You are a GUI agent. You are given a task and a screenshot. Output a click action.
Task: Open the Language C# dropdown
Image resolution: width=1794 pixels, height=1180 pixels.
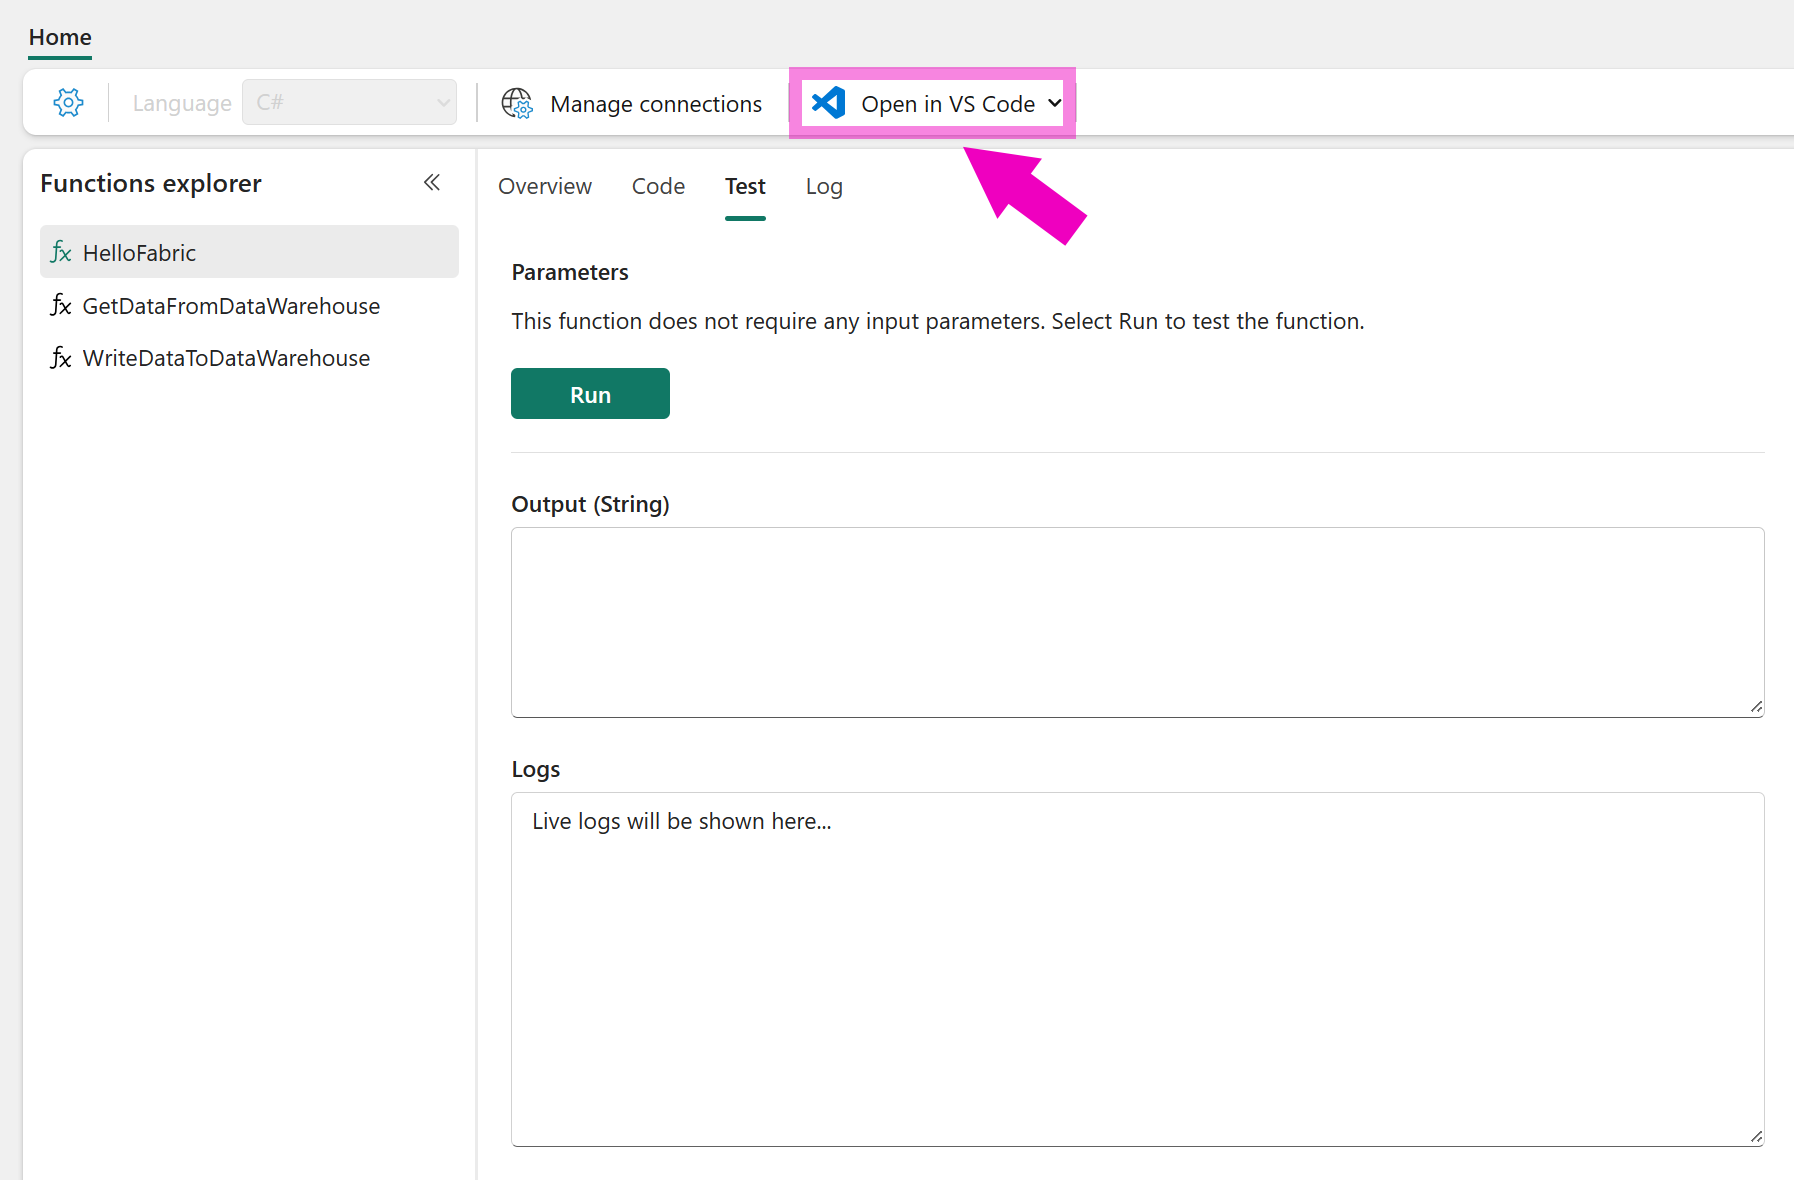click(349, 102)
